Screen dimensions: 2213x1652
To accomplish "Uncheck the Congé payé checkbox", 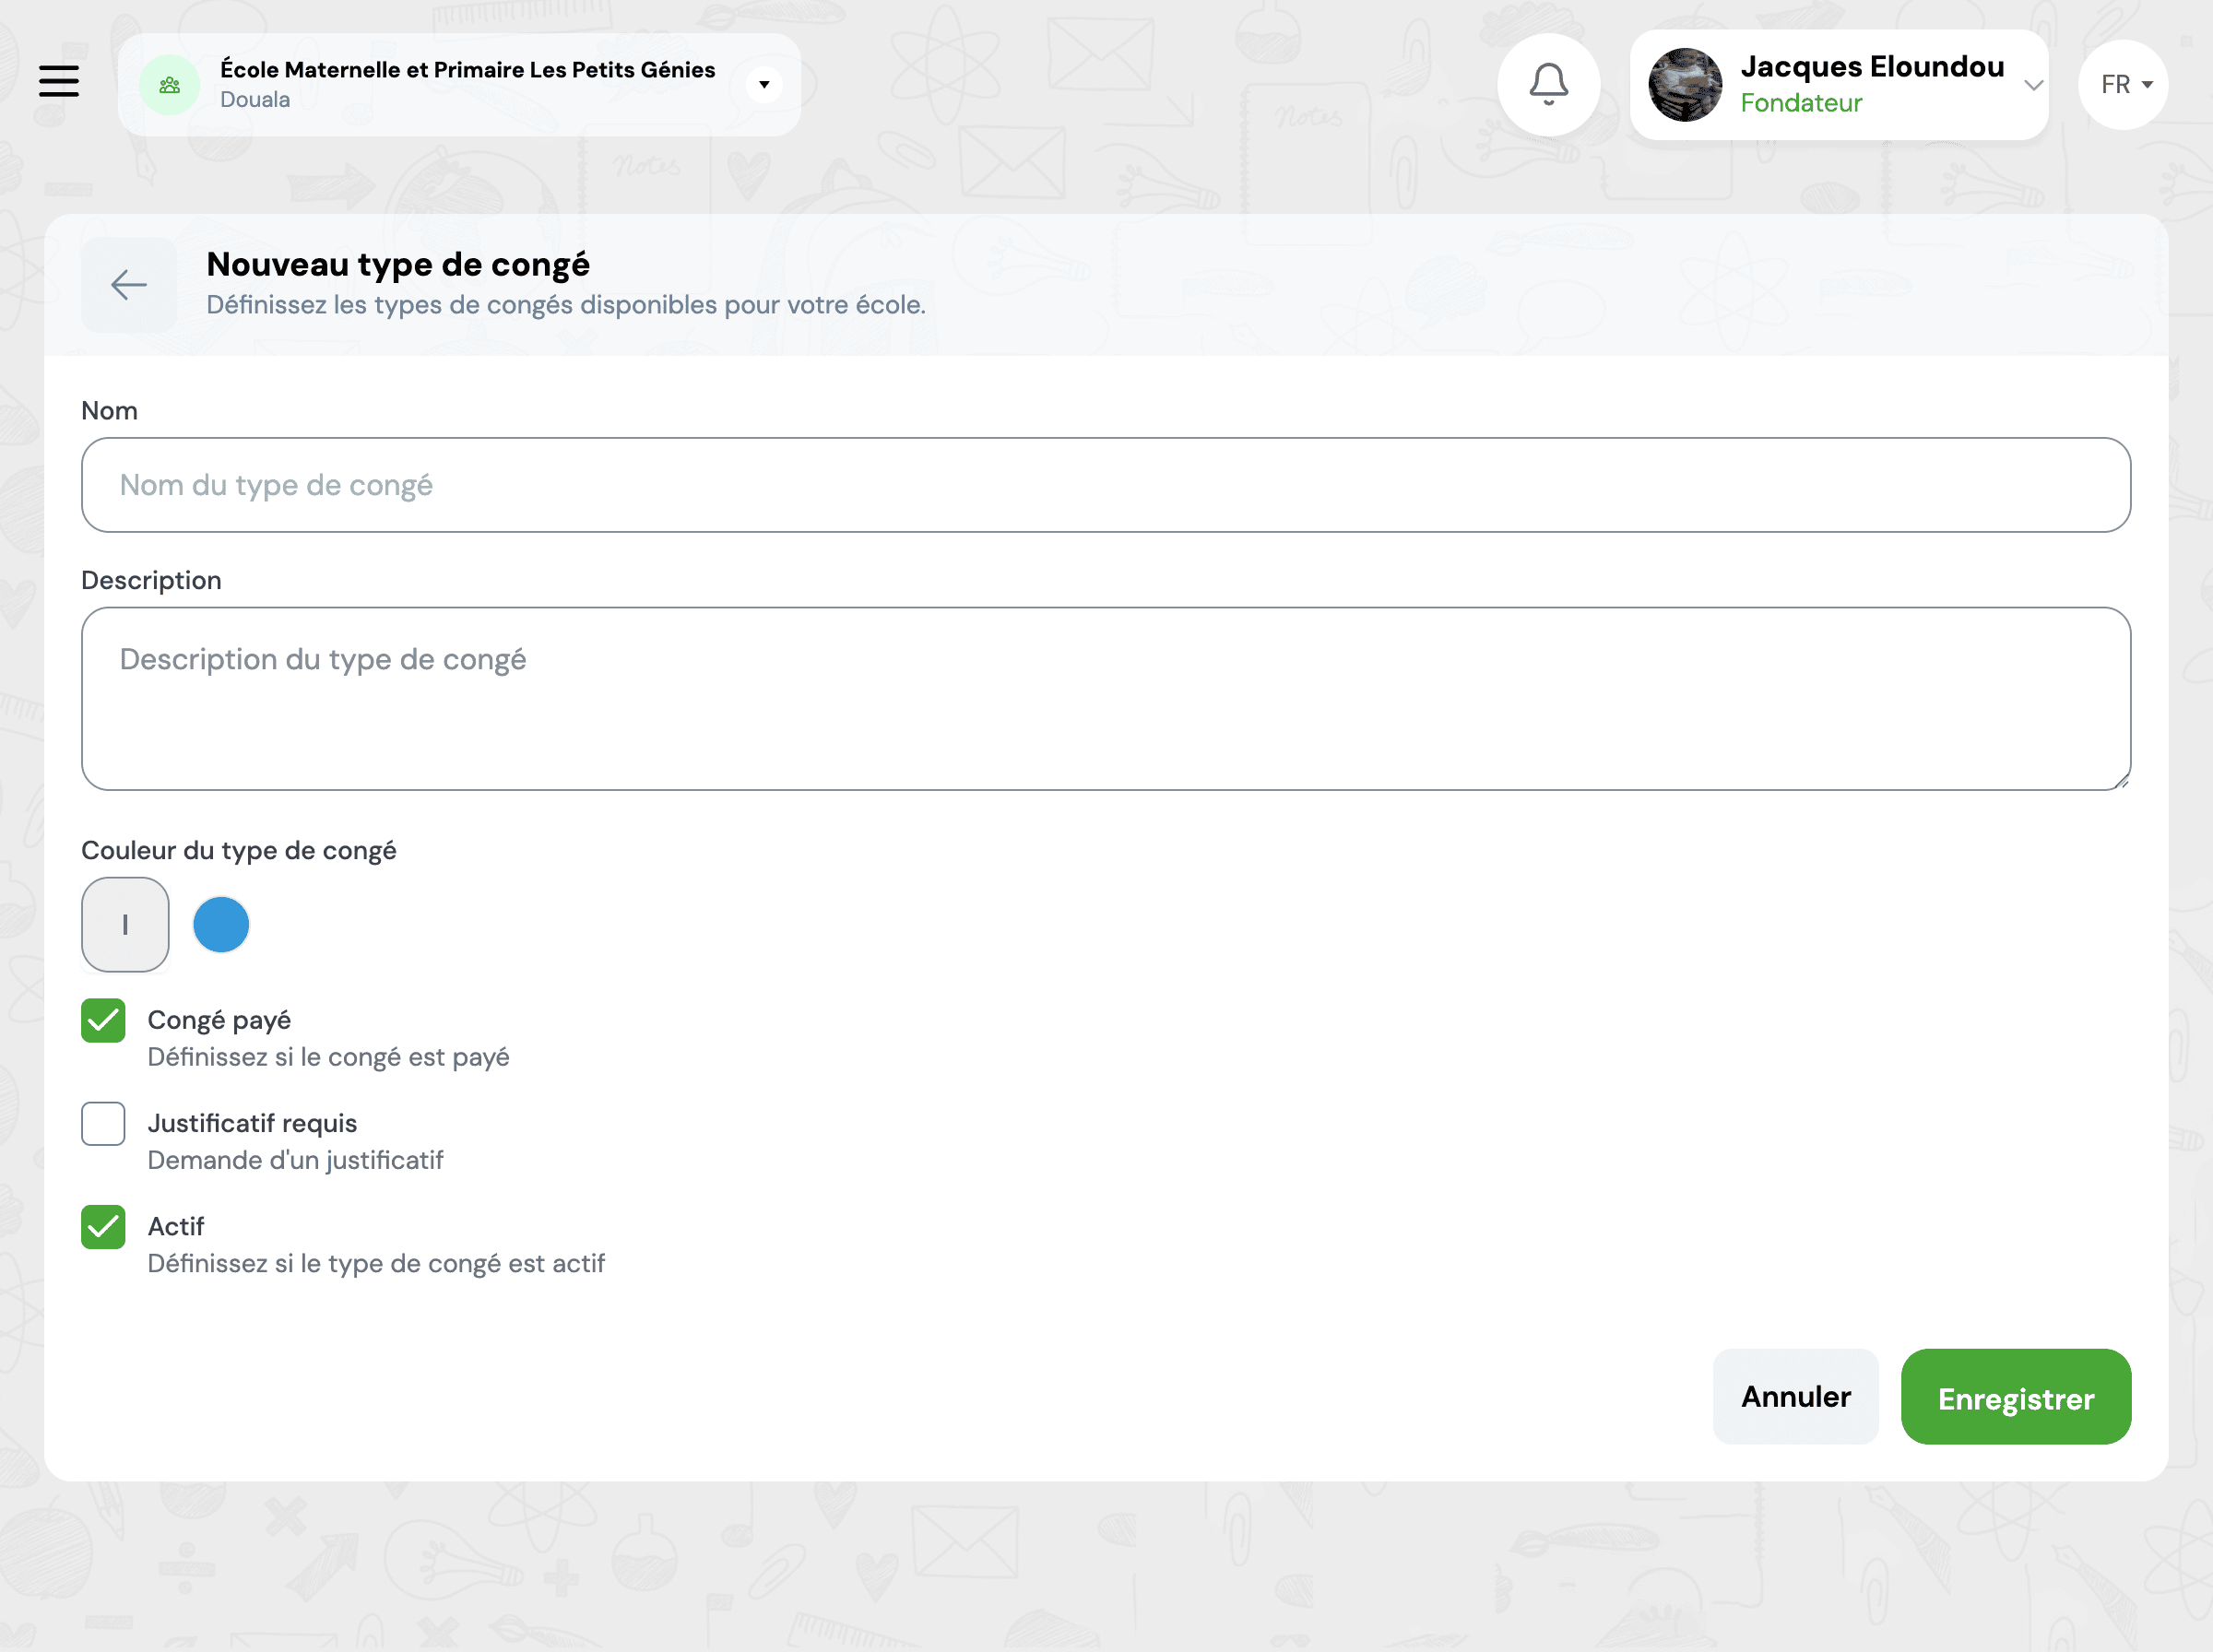I will coord(103,1020).
